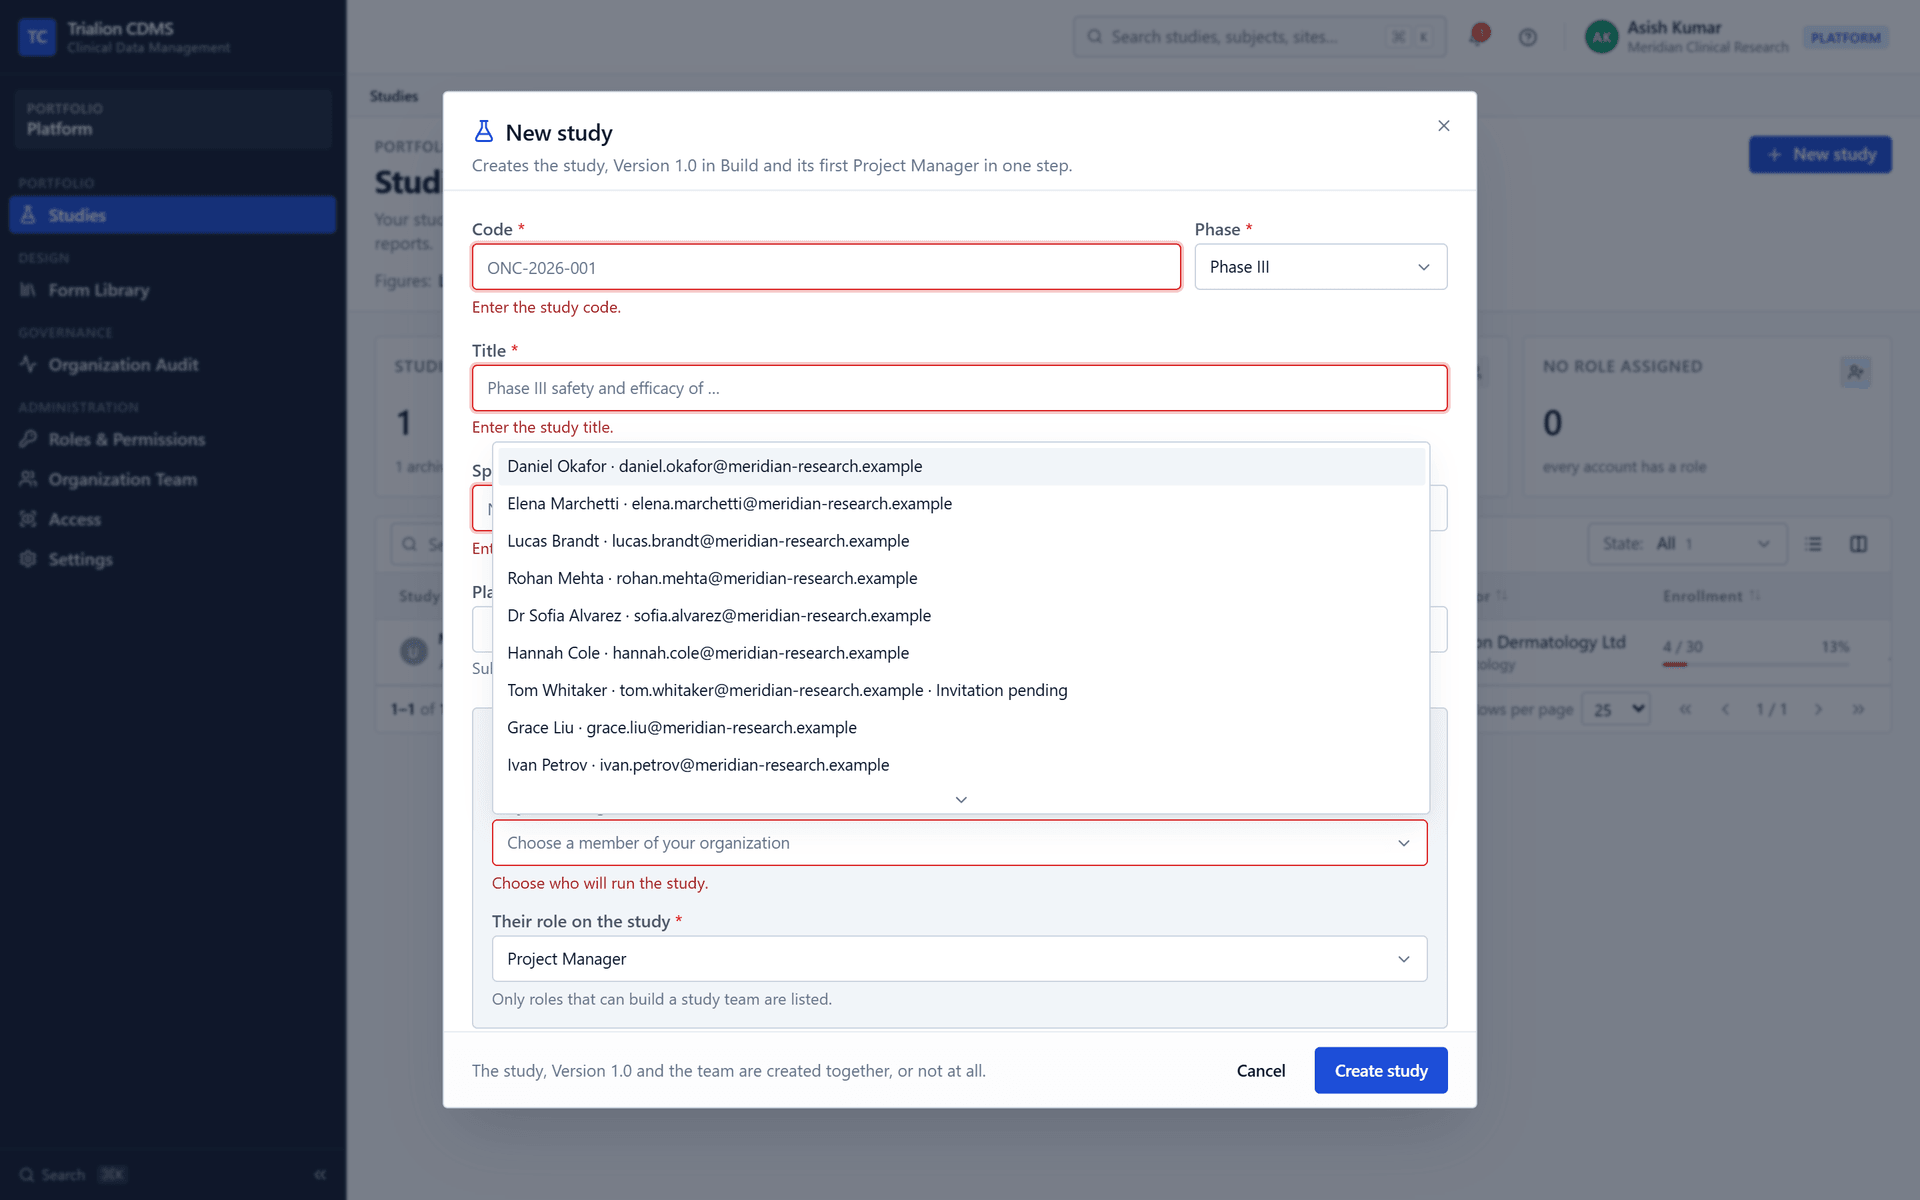
Task: Click the Title input field
Action: (x=959, y=388)
